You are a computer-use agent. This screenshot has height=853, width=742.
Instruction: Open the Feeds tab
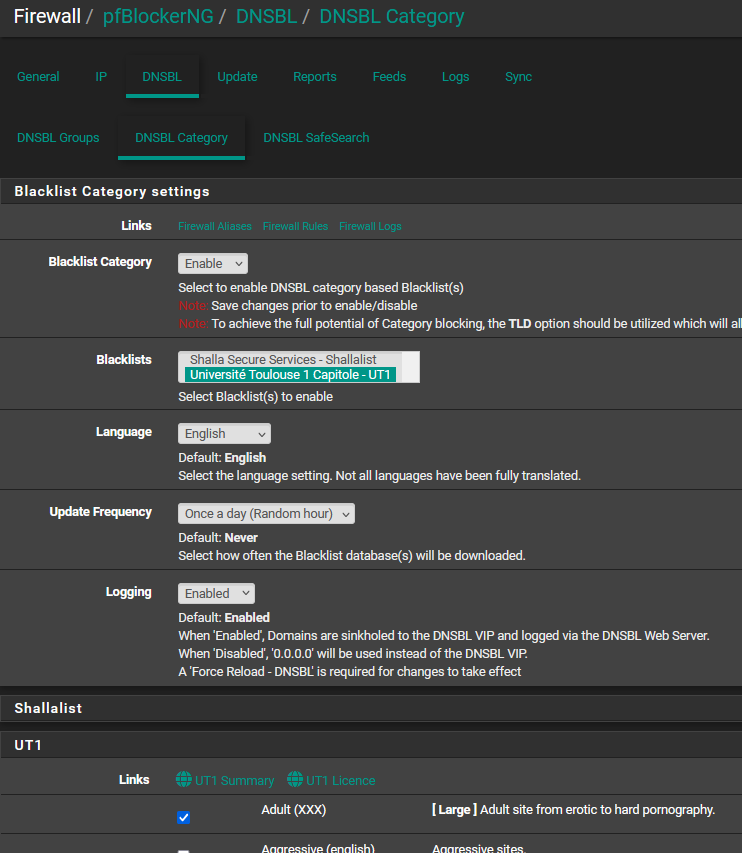389,77
